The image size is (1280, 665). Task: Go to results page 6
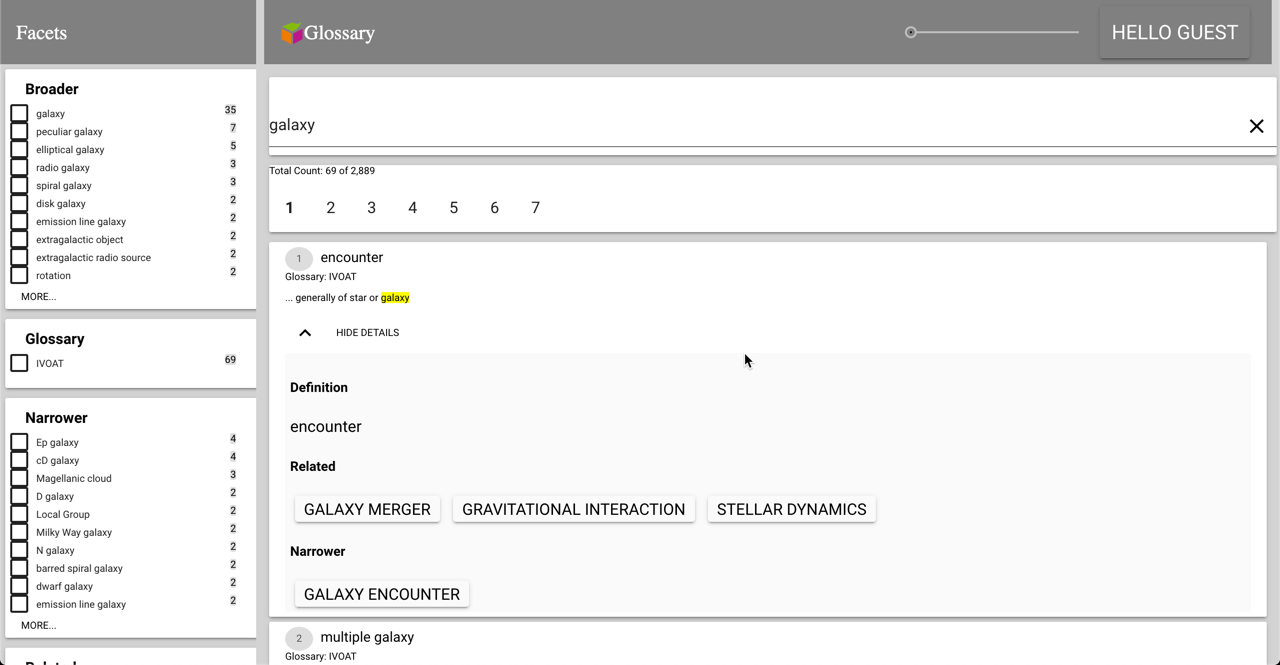click(494, 208)
